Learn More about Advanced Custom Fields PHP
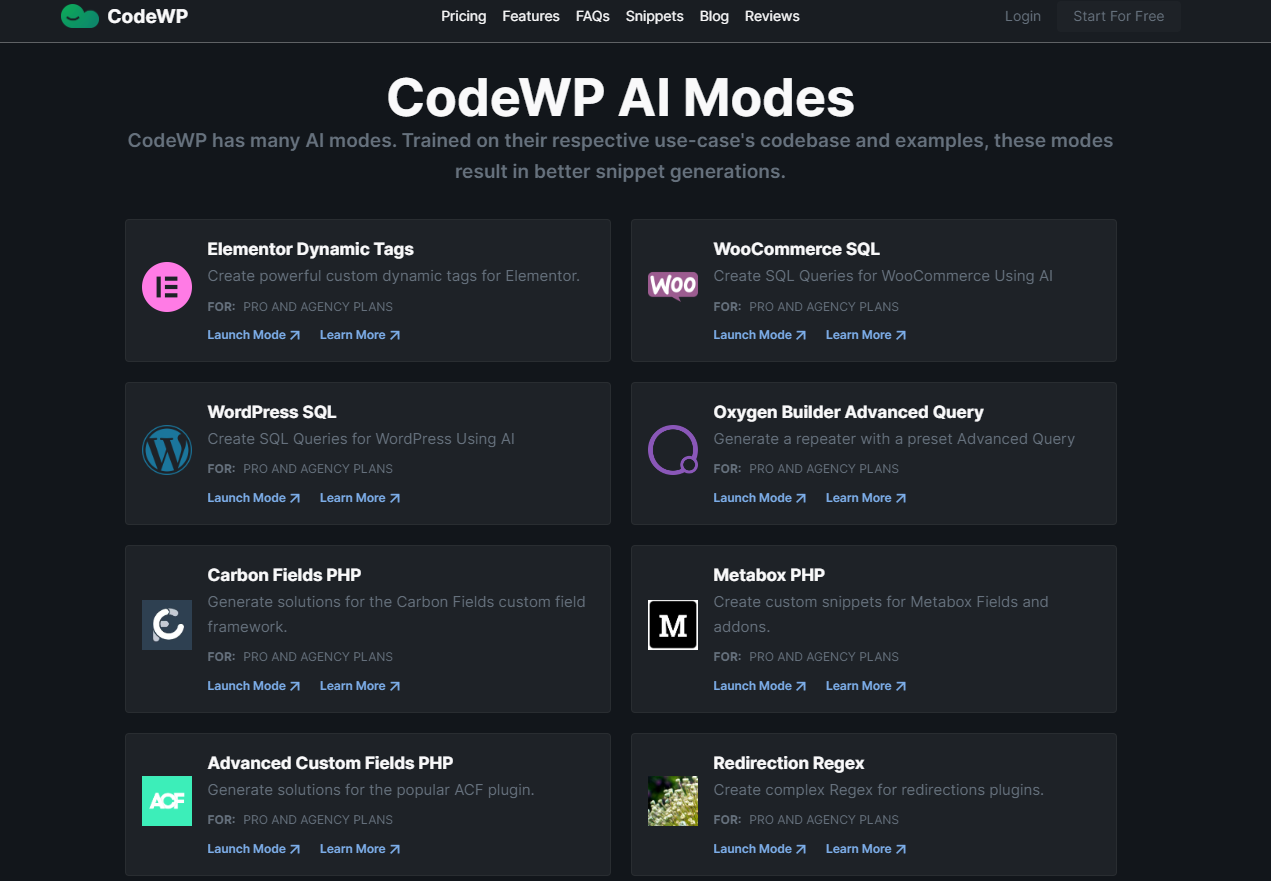The image size is (1271, 881). point(360,849)
